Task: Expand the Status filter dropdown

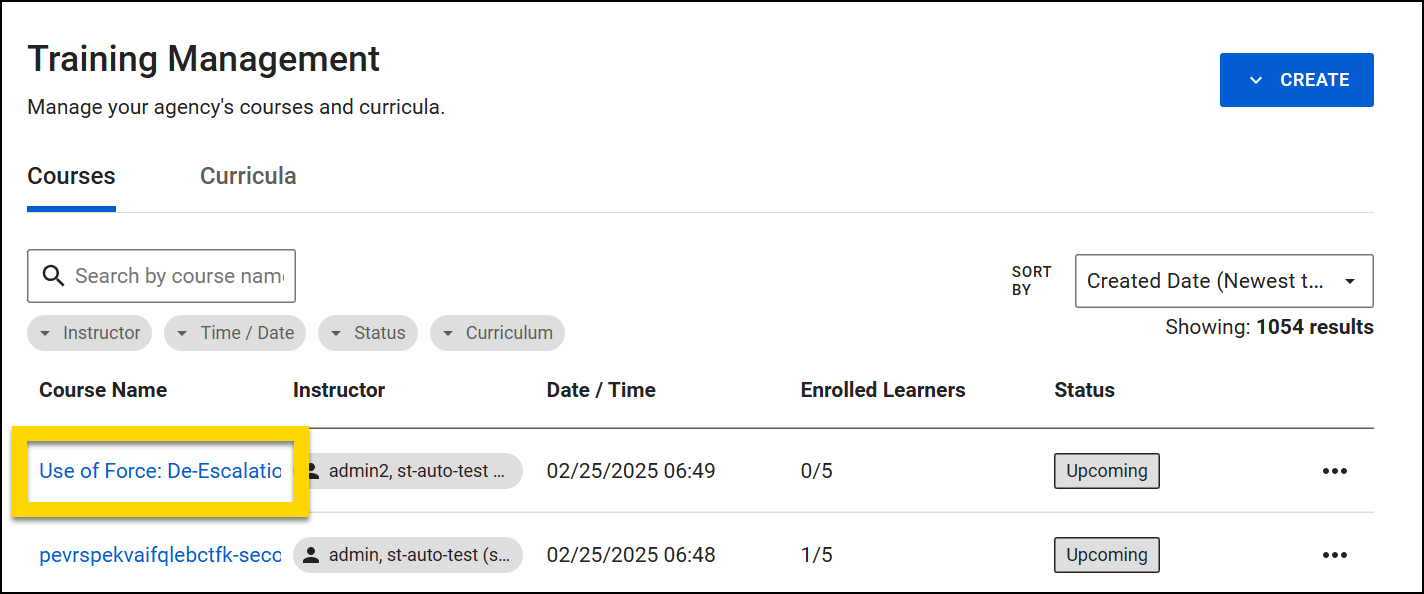Action: pos(368,333)
